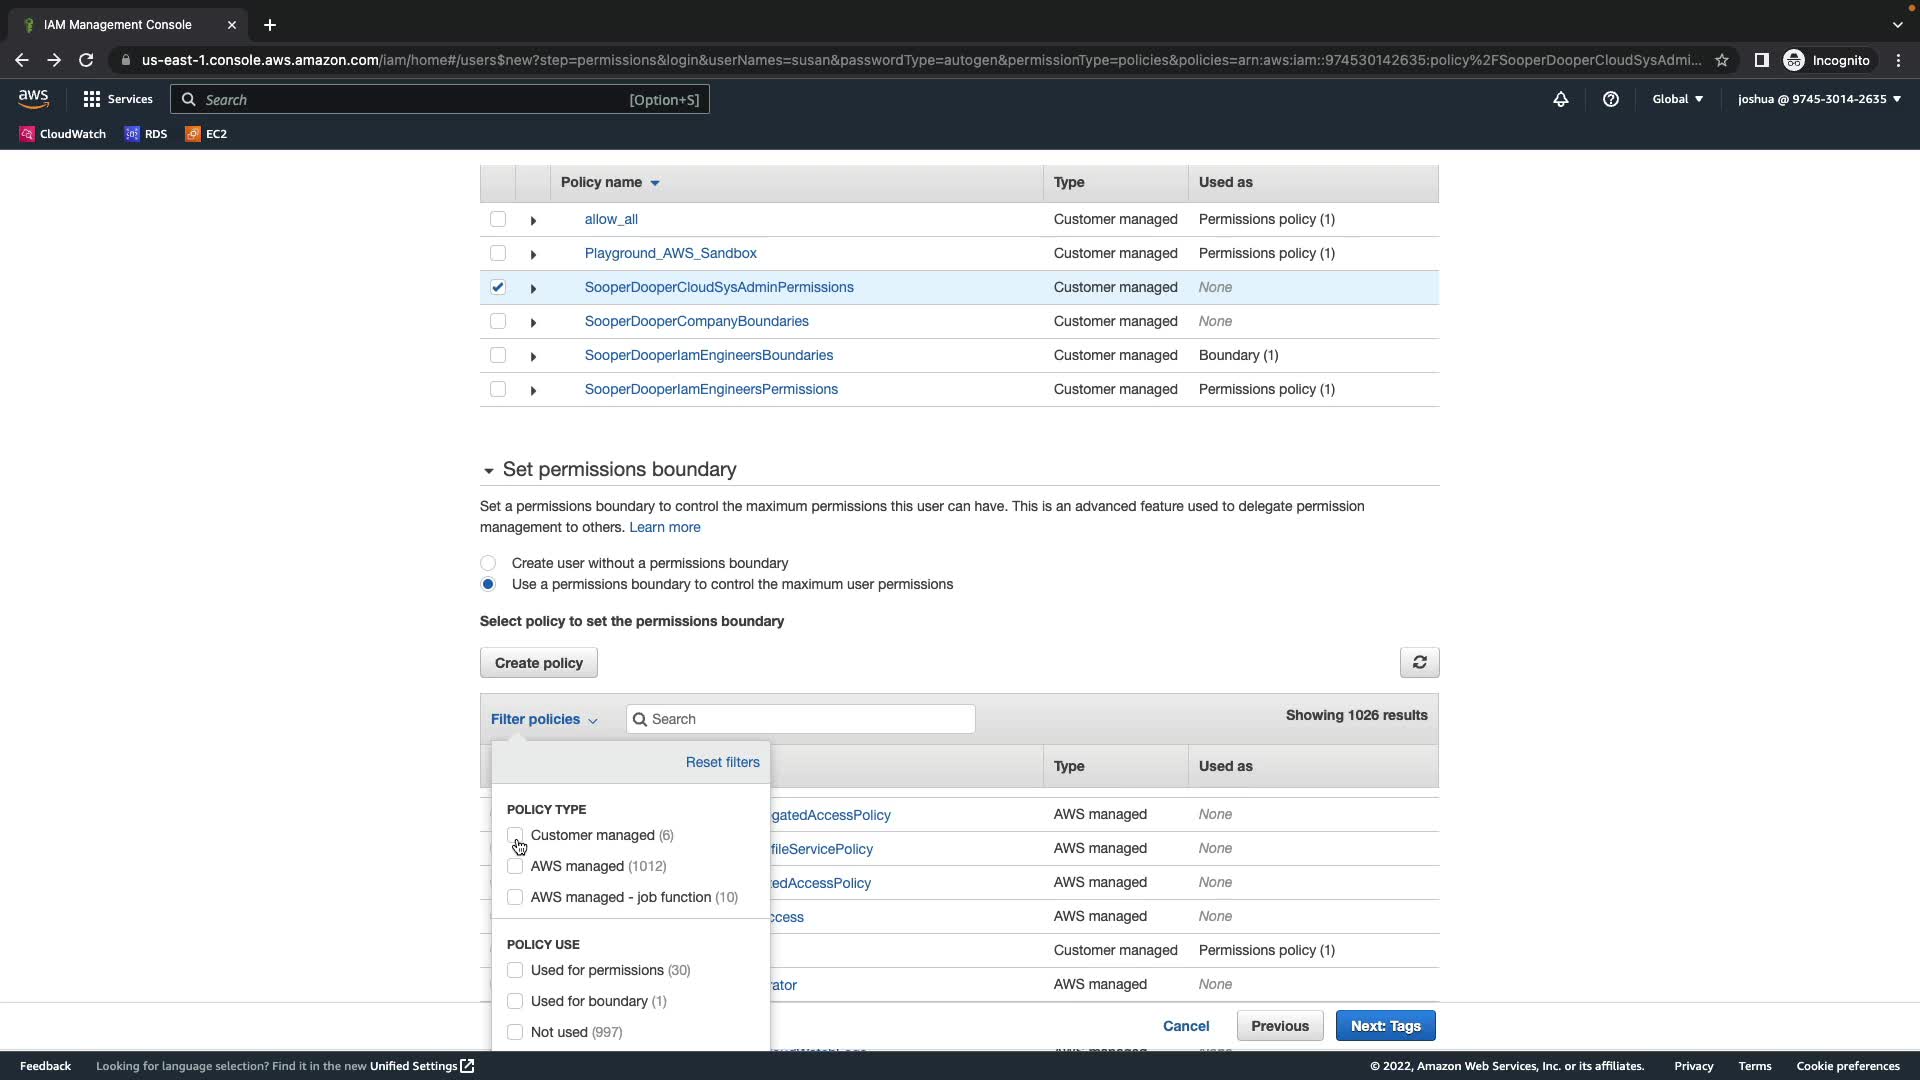Open the RDS bookmark shortcut
This screenshot has width=1920, height=1080.
[146, 133]
